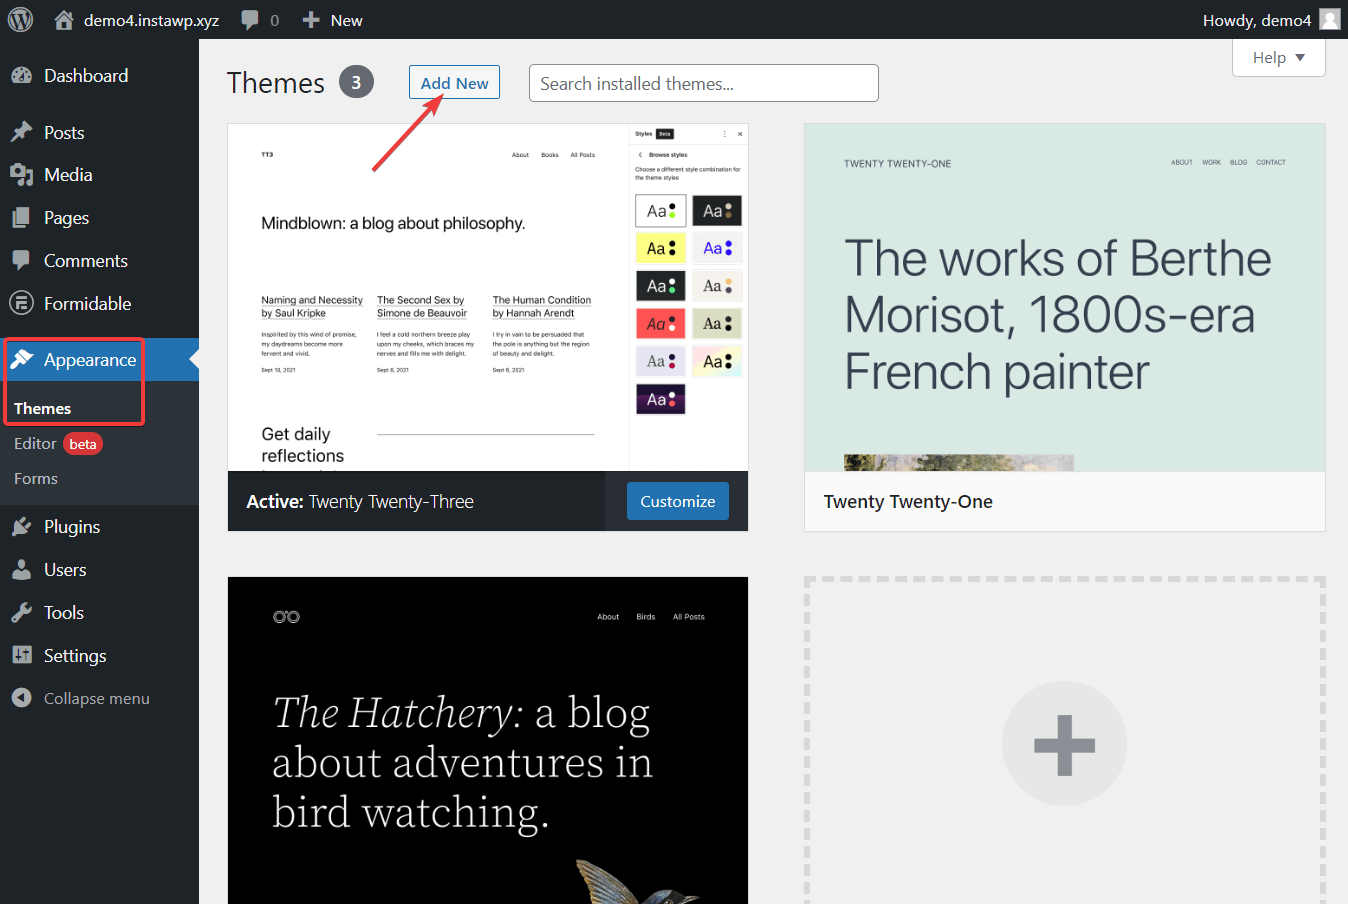The width and height of the screenshot is (1348, 904).
Task: Click the demo4 user avatar
Action: [1330, 19]
